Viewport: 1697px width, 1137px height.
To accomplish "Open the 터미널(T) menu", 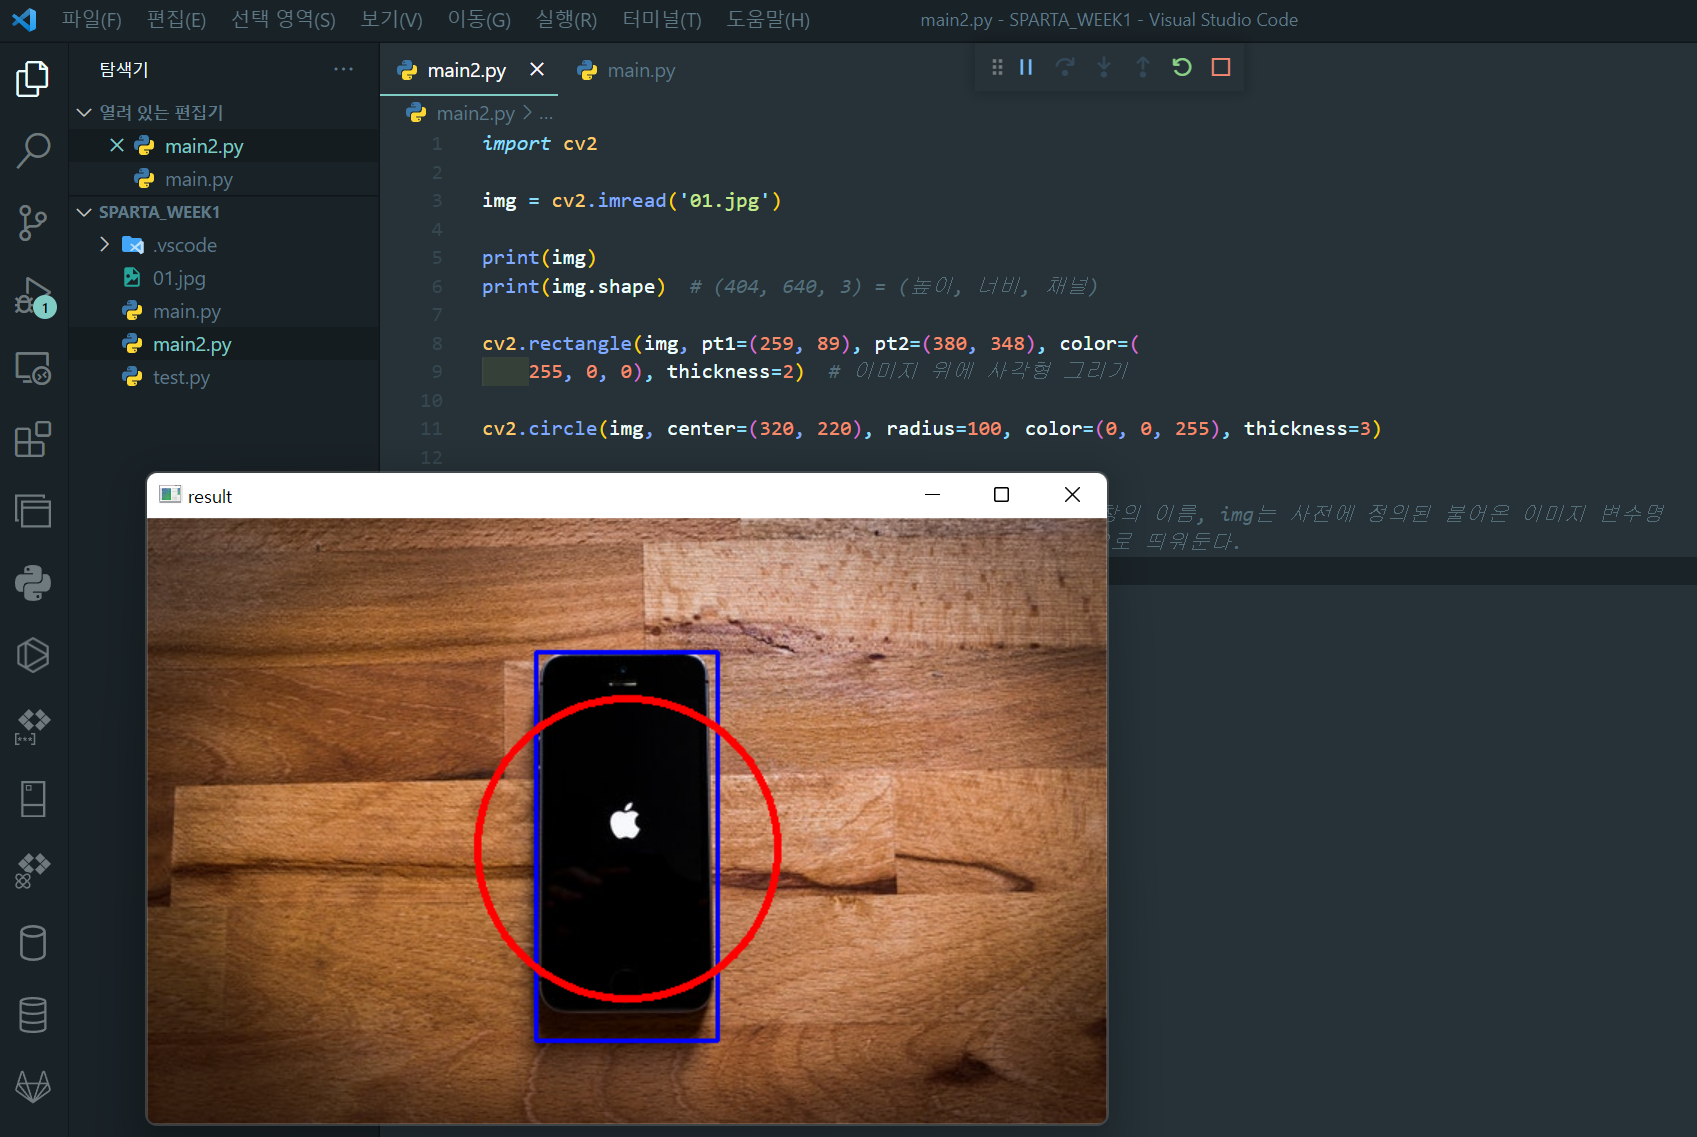I will pyautogui.click(x=661, y=19).
